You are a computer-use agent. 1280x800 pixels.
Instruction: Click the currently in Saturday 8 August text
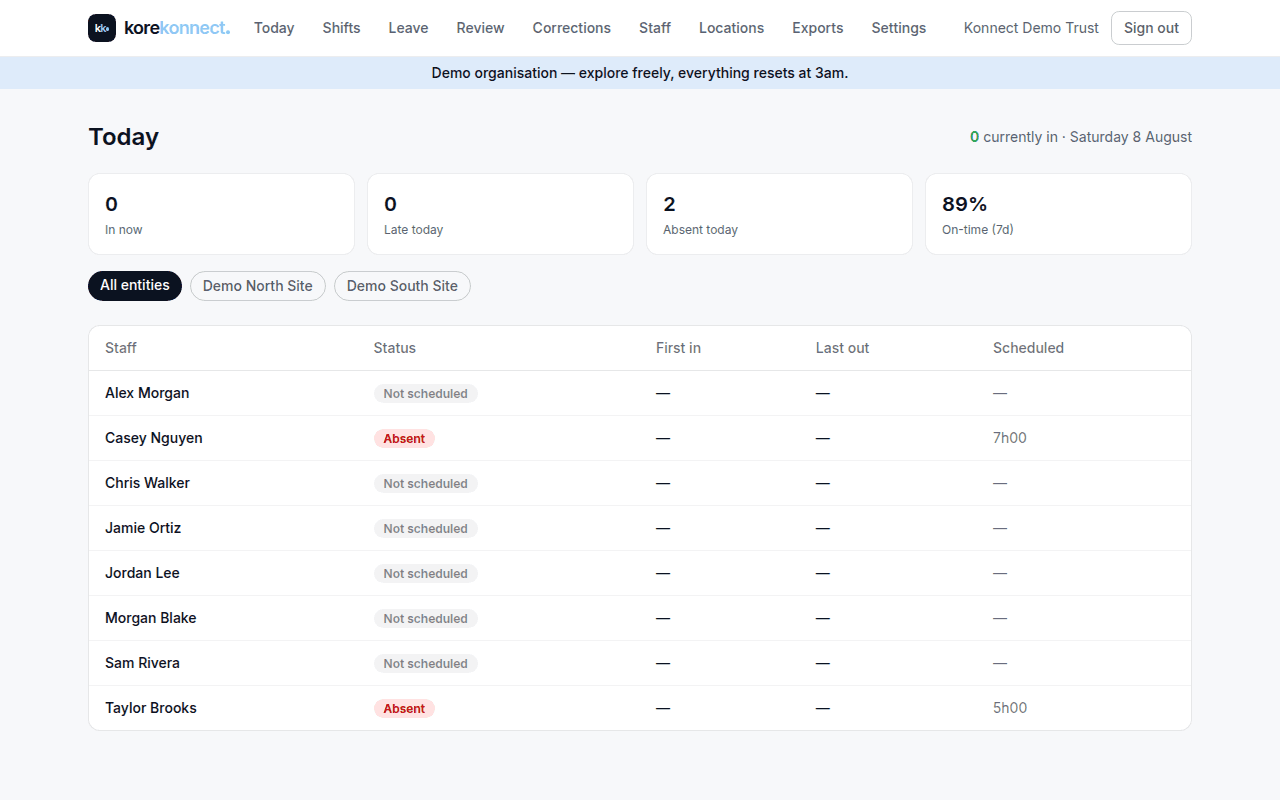pyautogui.click(x=1081, y=137)
